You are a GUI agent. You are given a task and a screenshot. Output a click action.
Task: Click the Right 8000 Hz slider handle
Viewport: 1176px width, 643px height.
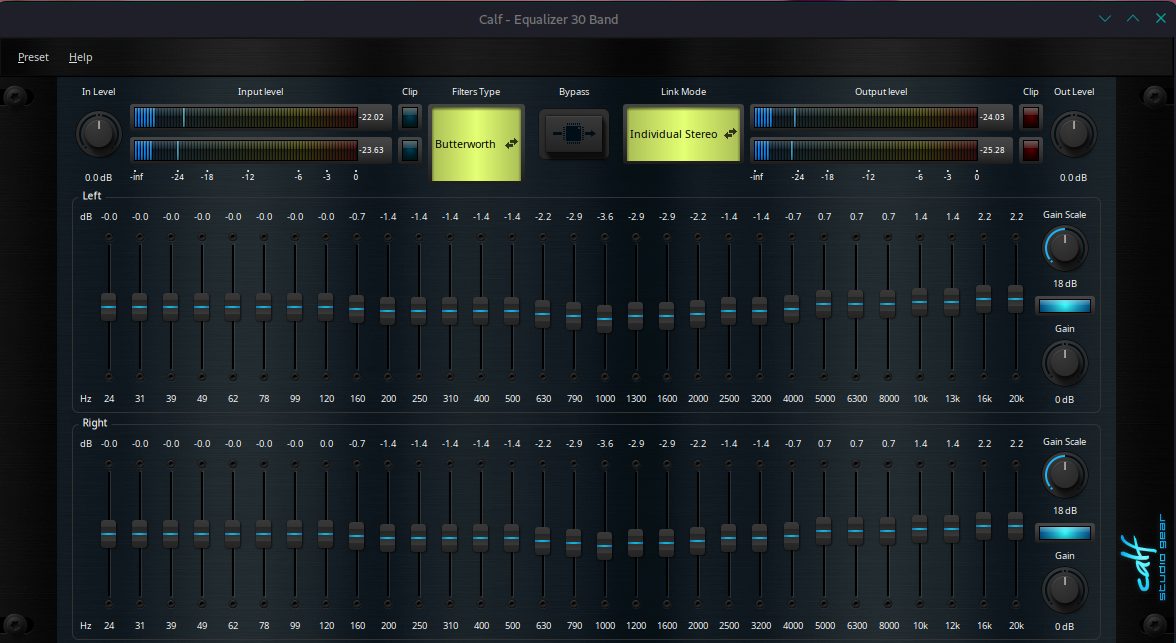tap(887, 531)
